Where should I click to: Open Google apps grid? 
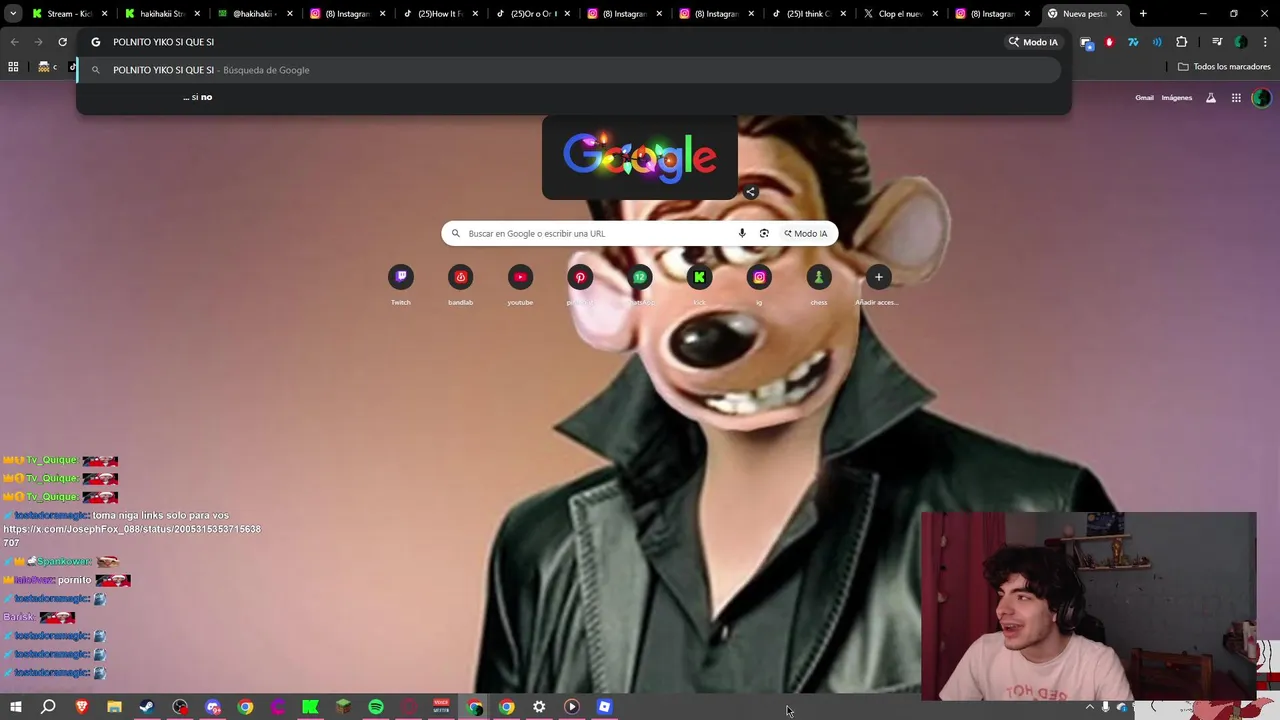pos(1236,98)
